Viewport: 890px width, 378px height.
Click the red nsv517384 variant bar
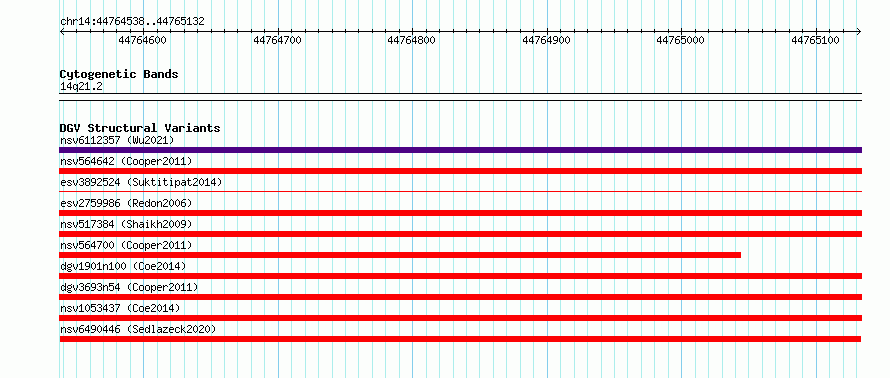point(461,234)
